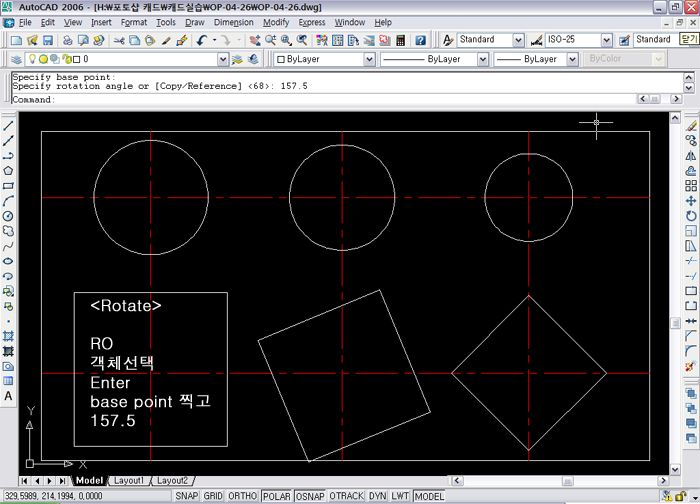
Task: Open the table style Standard combo box
Action: [x=656, y=39]
